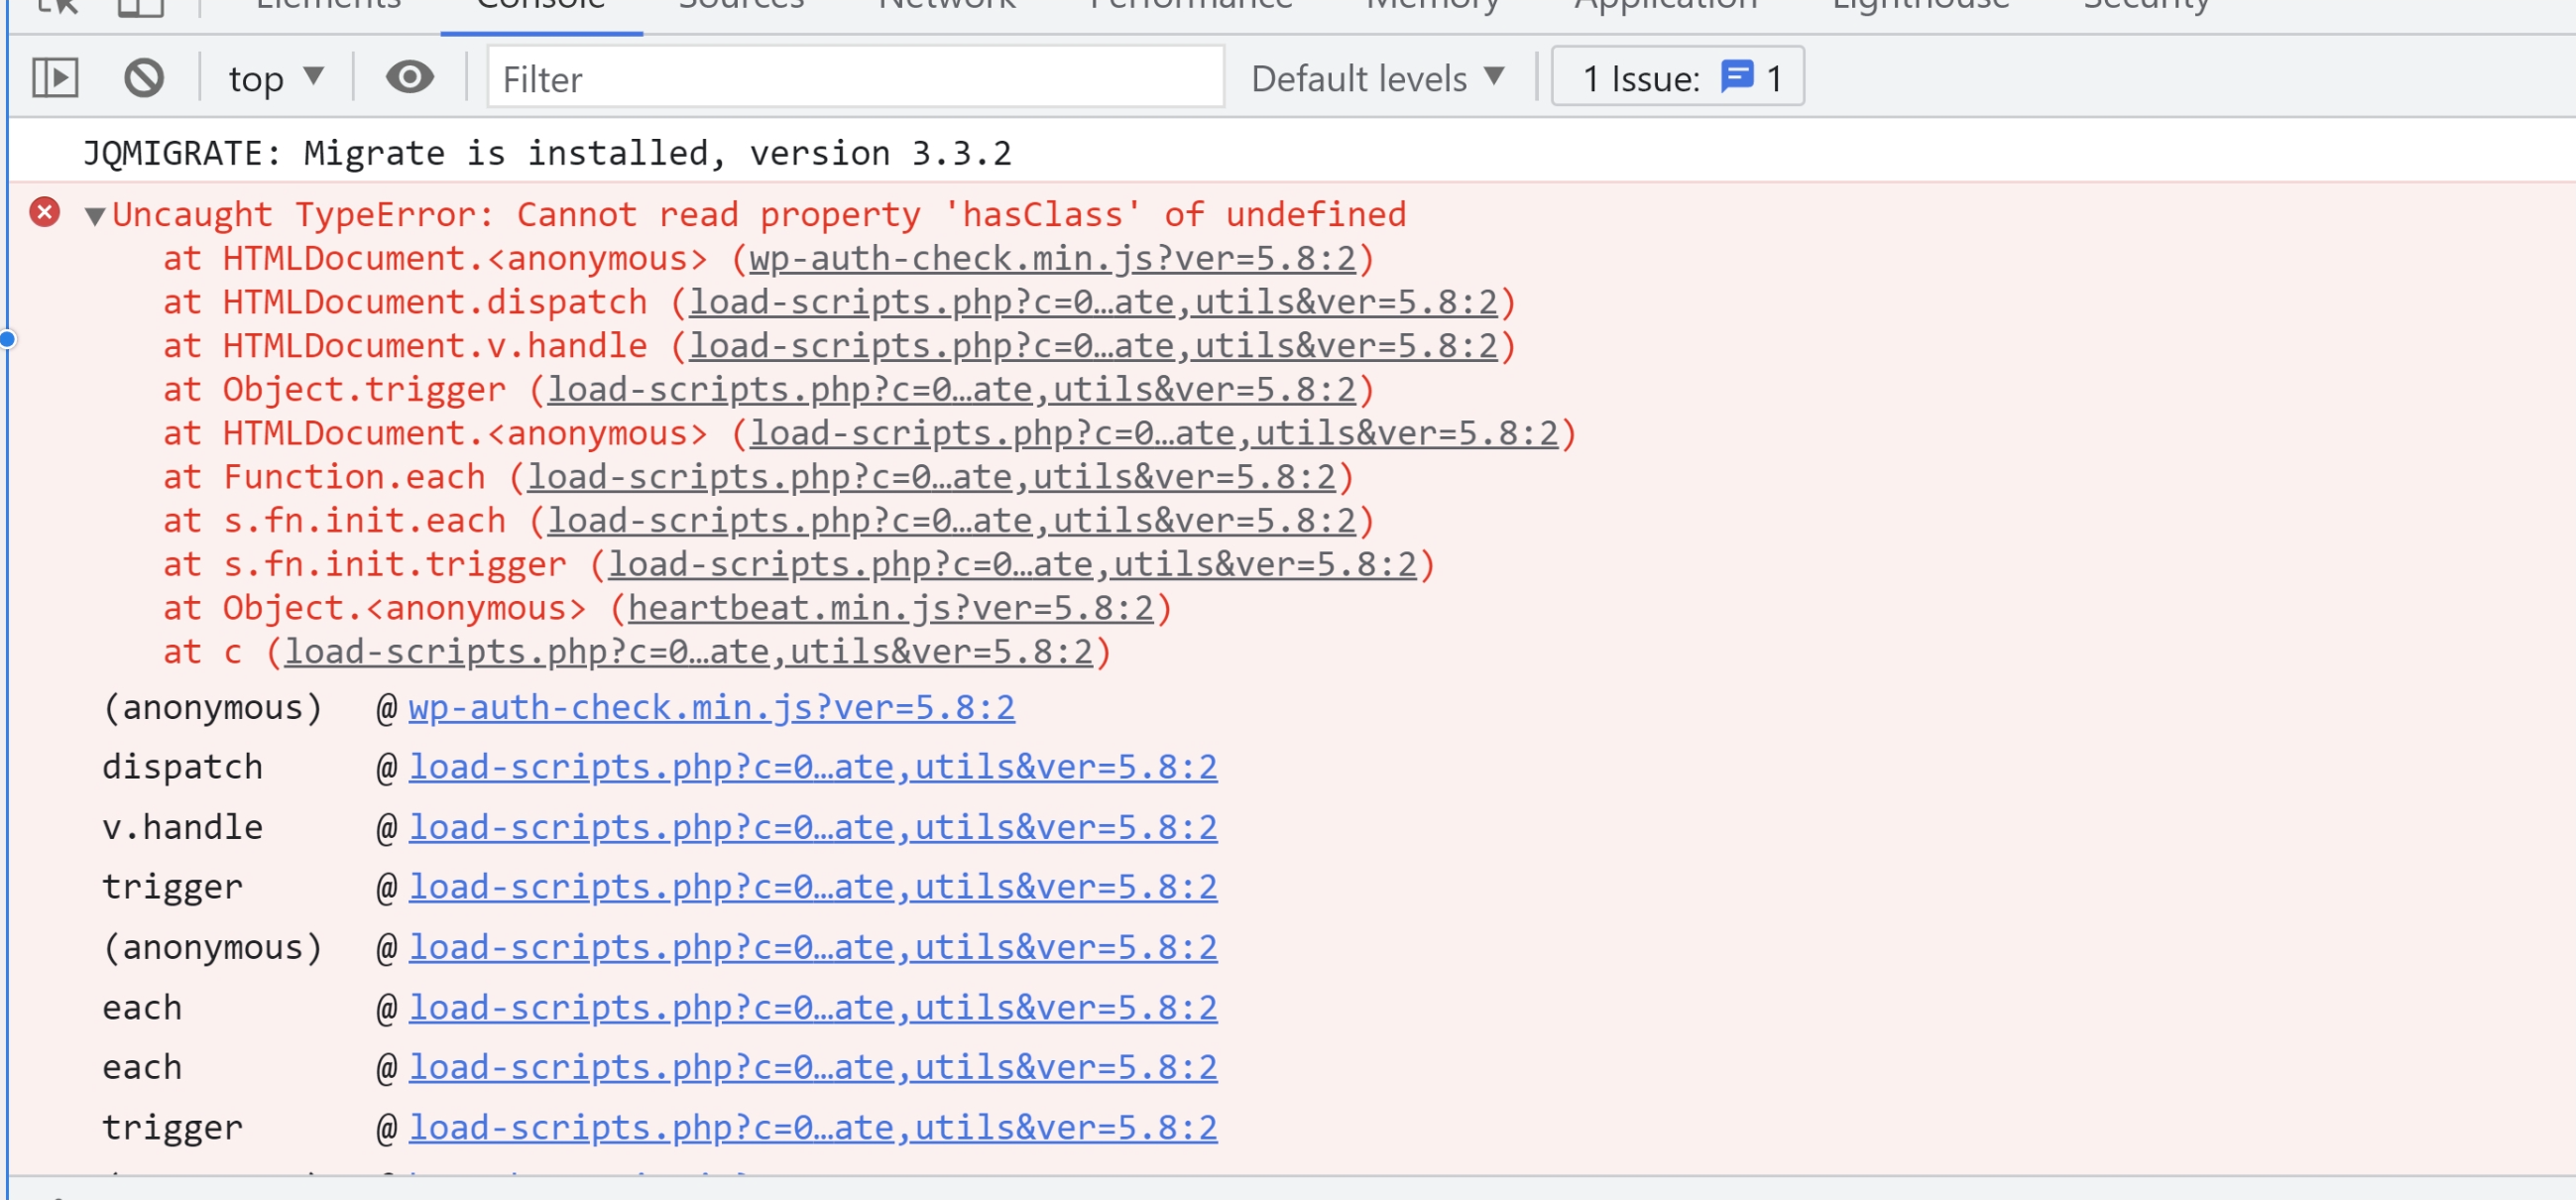Select the JQMIGRATE log message
Viewport: 2576px width, 1200px height.
tap(546, 152)
